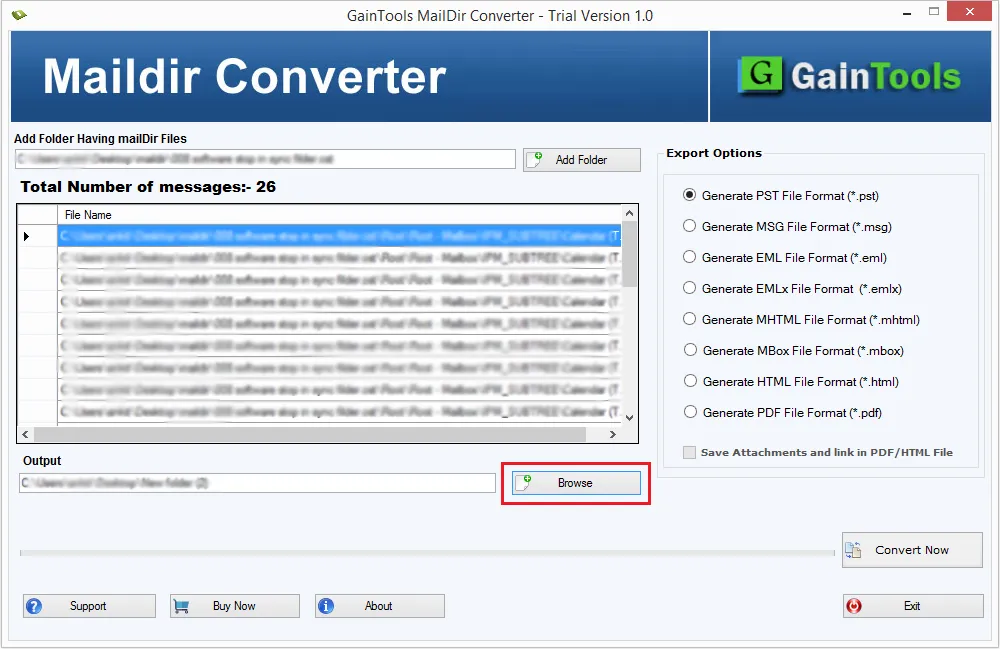This screenshot has width=1000, height=649.
Task: Select Generate PST File Format option
Action: pos(781,196)
